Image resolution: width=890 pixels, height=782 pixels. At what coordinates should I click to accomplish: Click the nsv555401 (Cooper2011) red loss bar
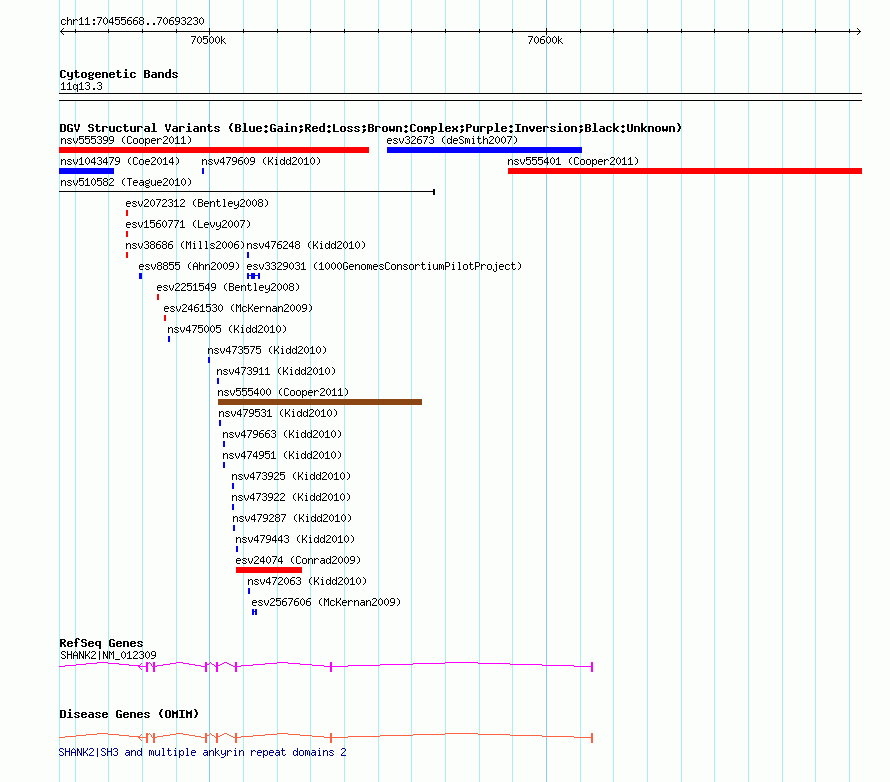tap(685, 171)
